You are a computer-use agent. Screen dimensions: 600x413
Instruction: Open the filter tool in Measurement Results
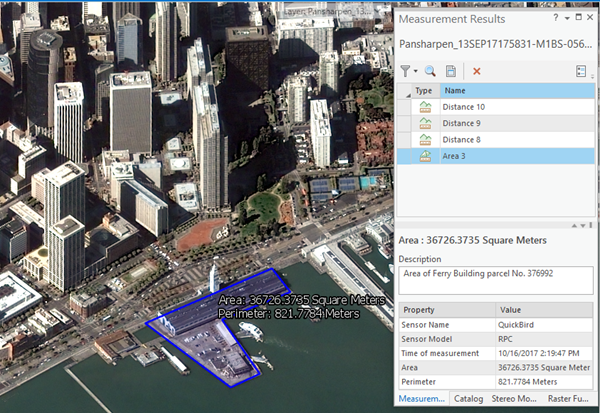[x=405, y=71]
